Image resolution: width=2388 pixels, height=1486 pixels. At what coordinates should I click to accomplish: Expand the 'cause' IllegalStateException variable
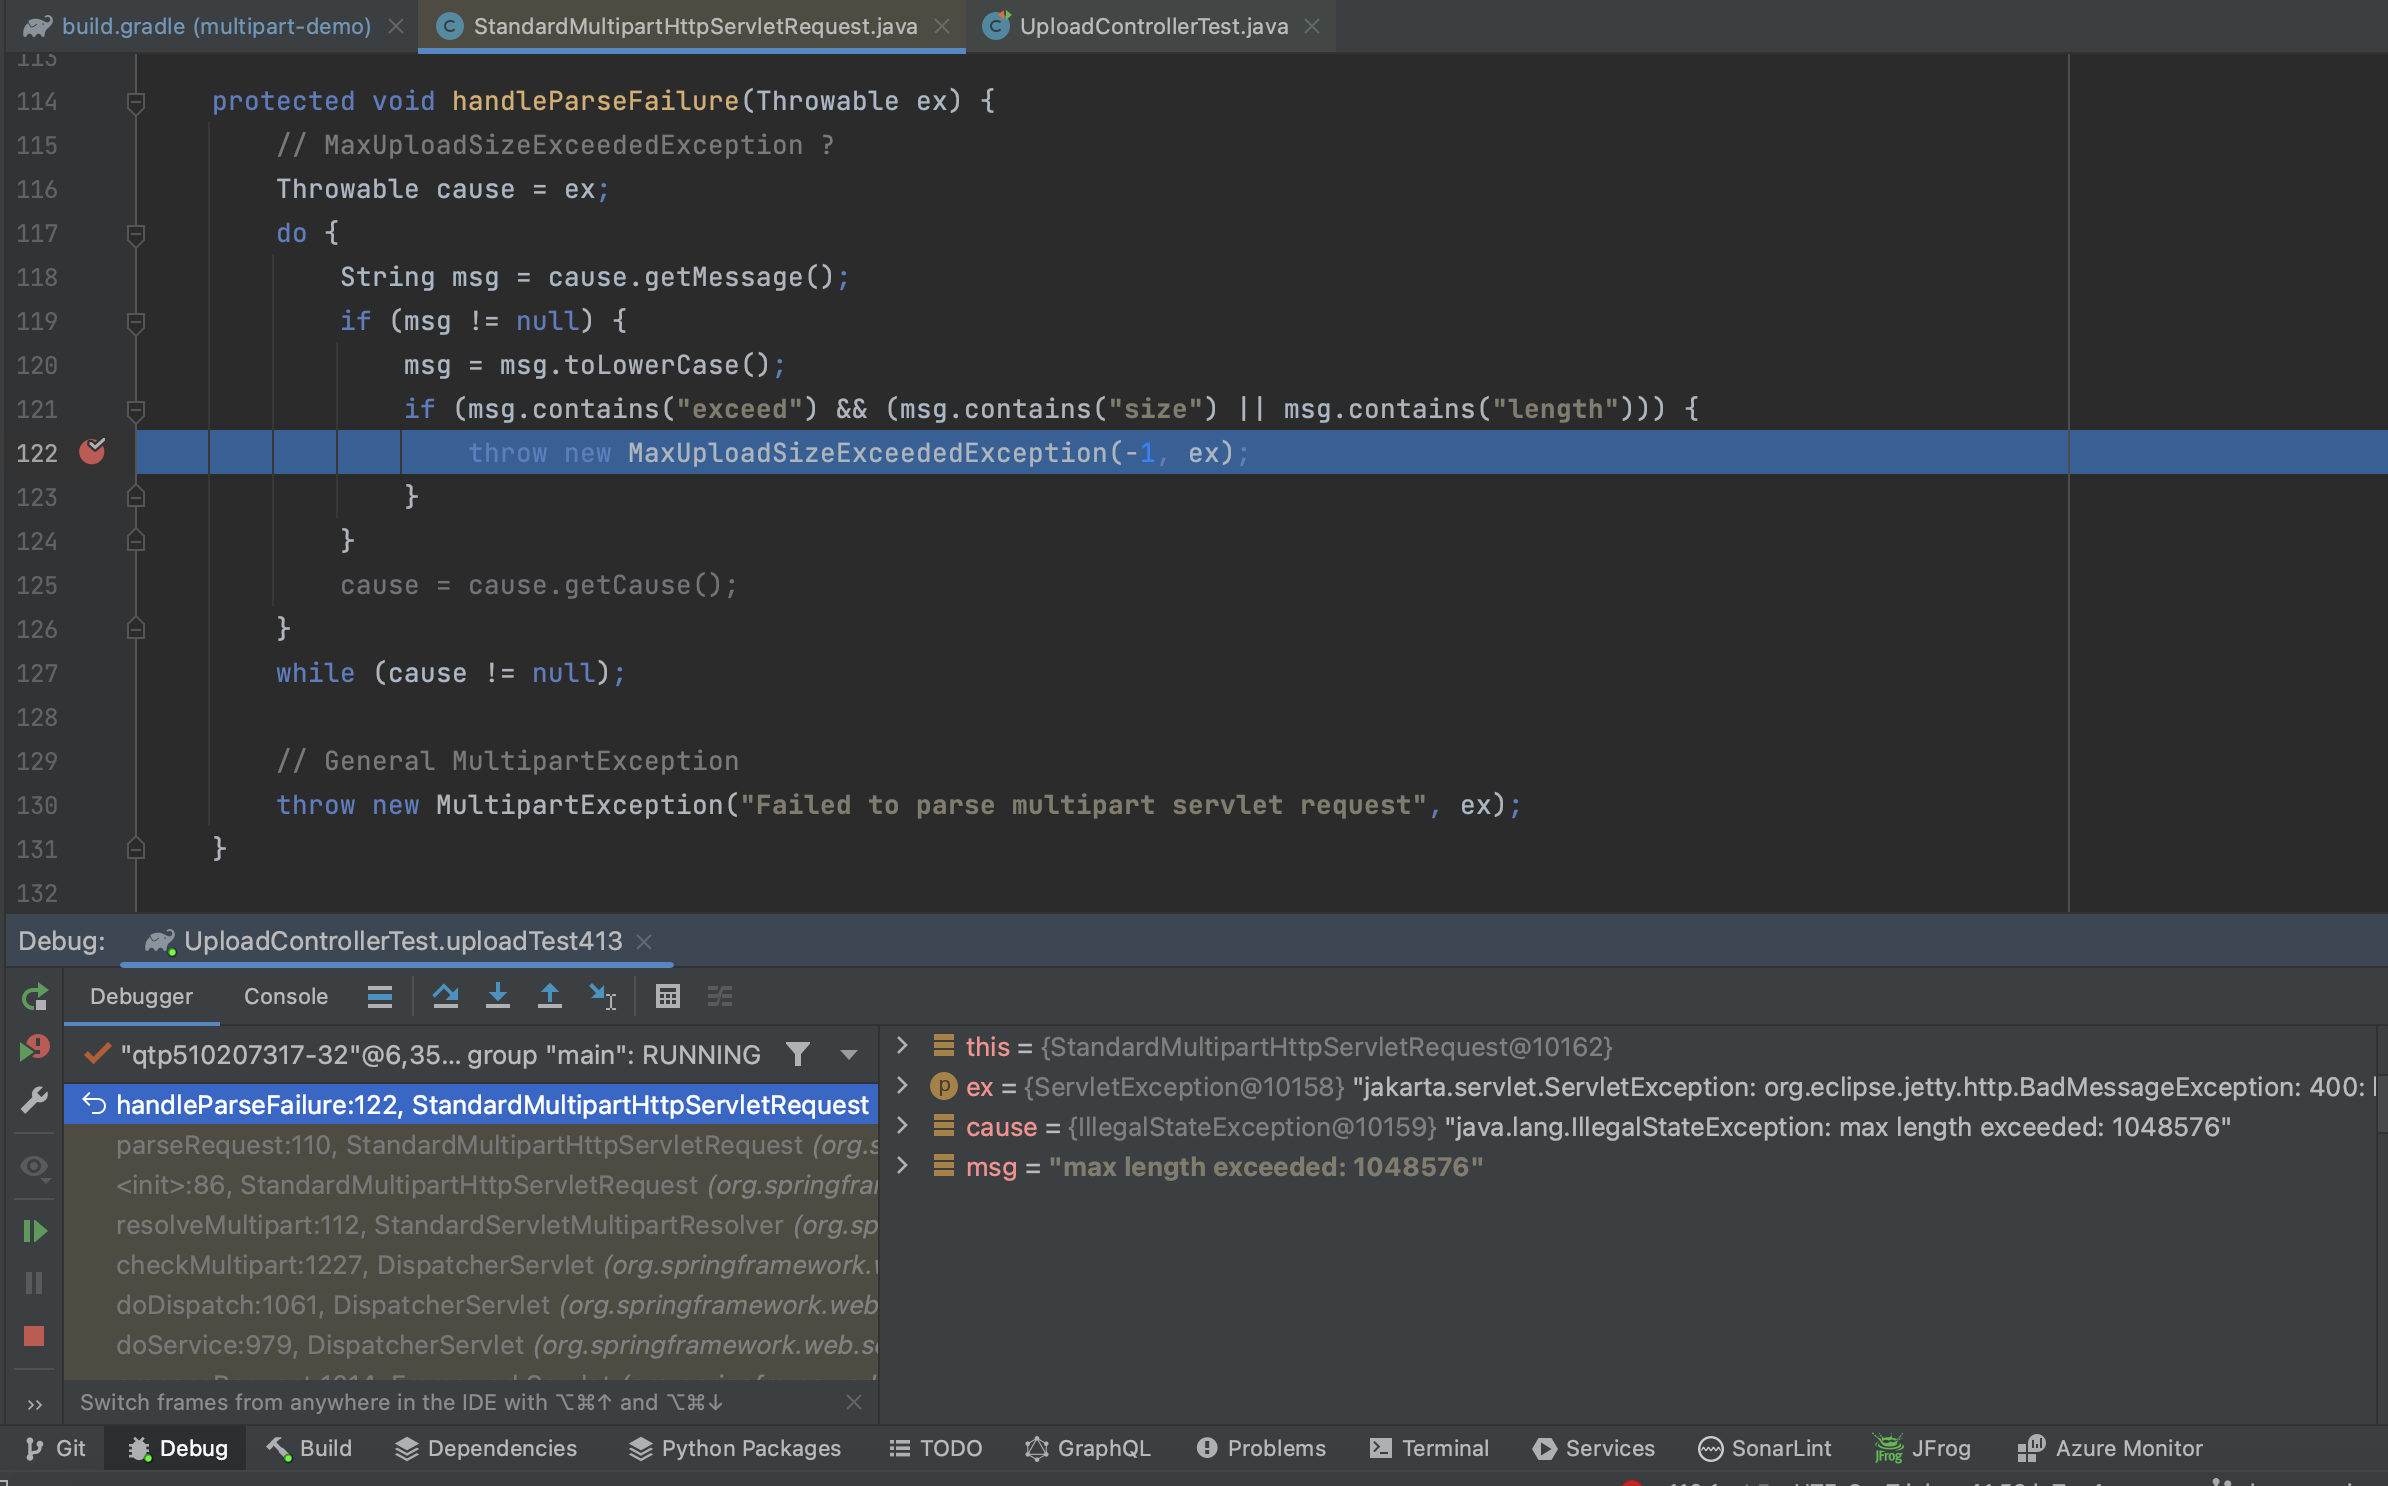click(902, 1126)
